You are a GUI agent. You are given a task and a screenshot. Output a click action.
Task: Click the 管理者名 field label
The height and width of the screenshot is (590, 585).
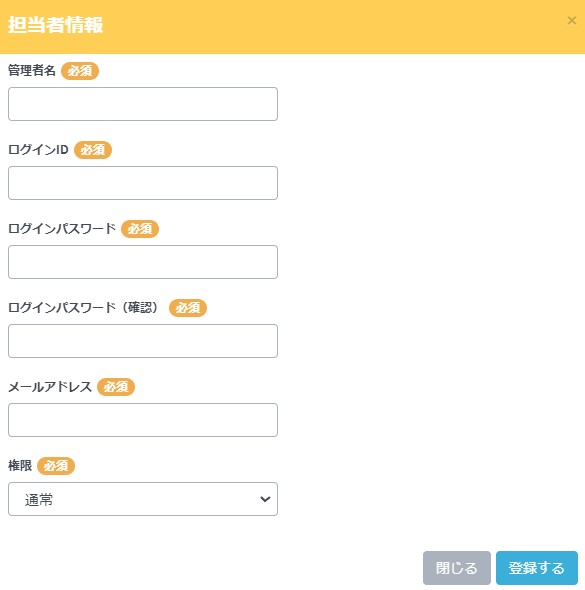click(x=32, y=70)
